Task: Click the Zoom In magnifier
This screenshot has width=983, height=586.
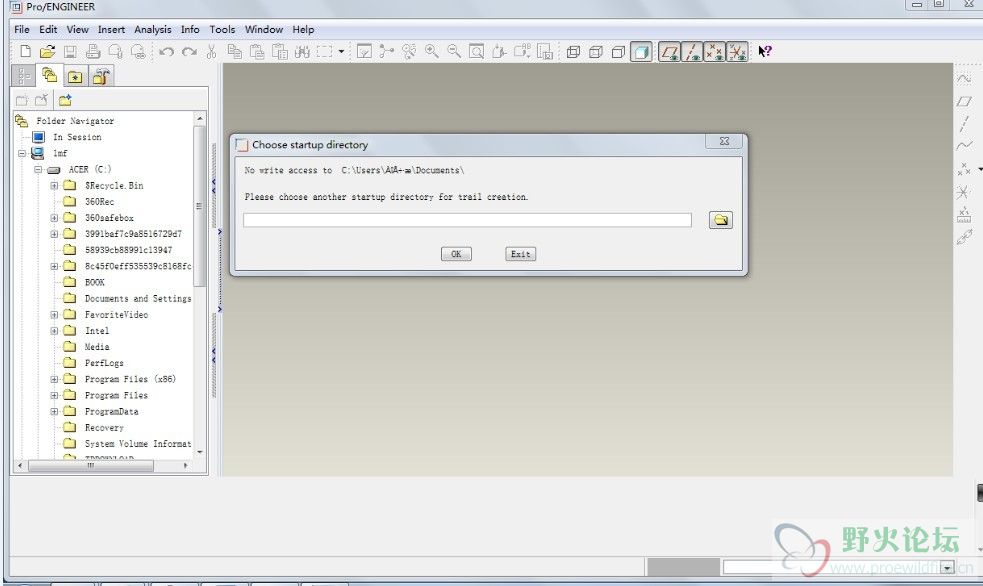Action: click(431, 51)
